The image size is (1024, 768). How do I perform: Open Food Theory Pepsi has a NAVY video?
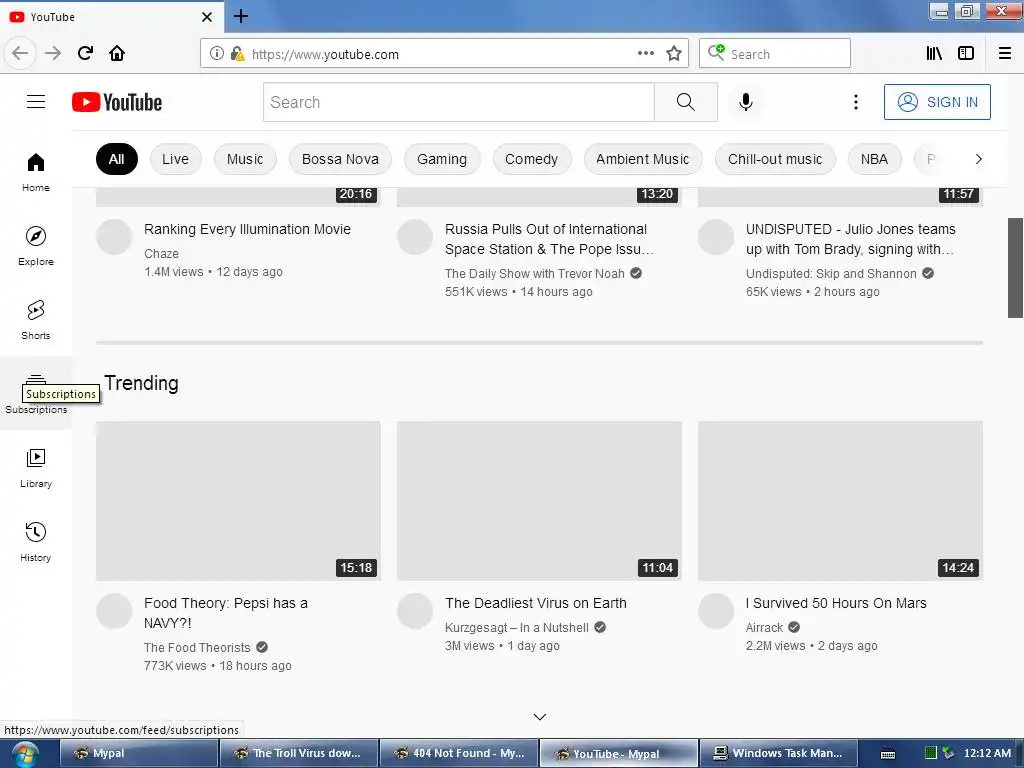(x=226, y=613)
